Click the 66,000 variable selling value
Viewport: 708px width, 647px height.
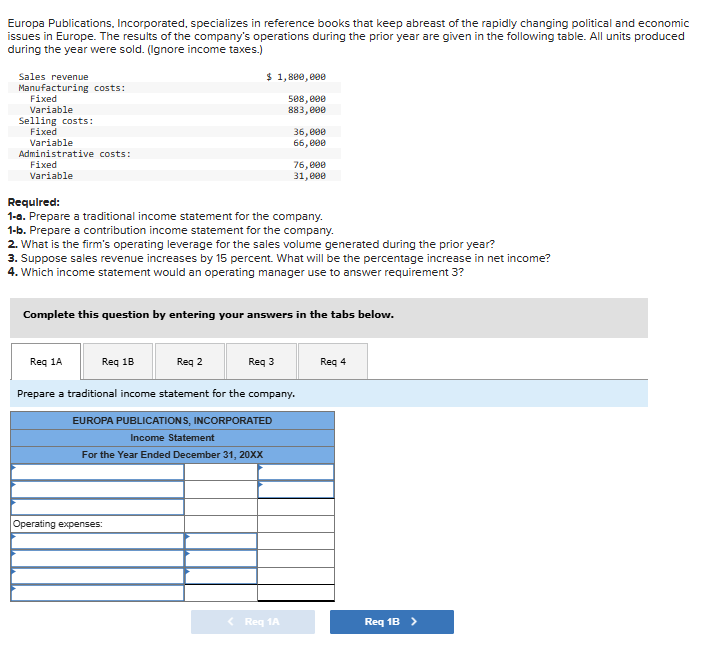[310, 143]
